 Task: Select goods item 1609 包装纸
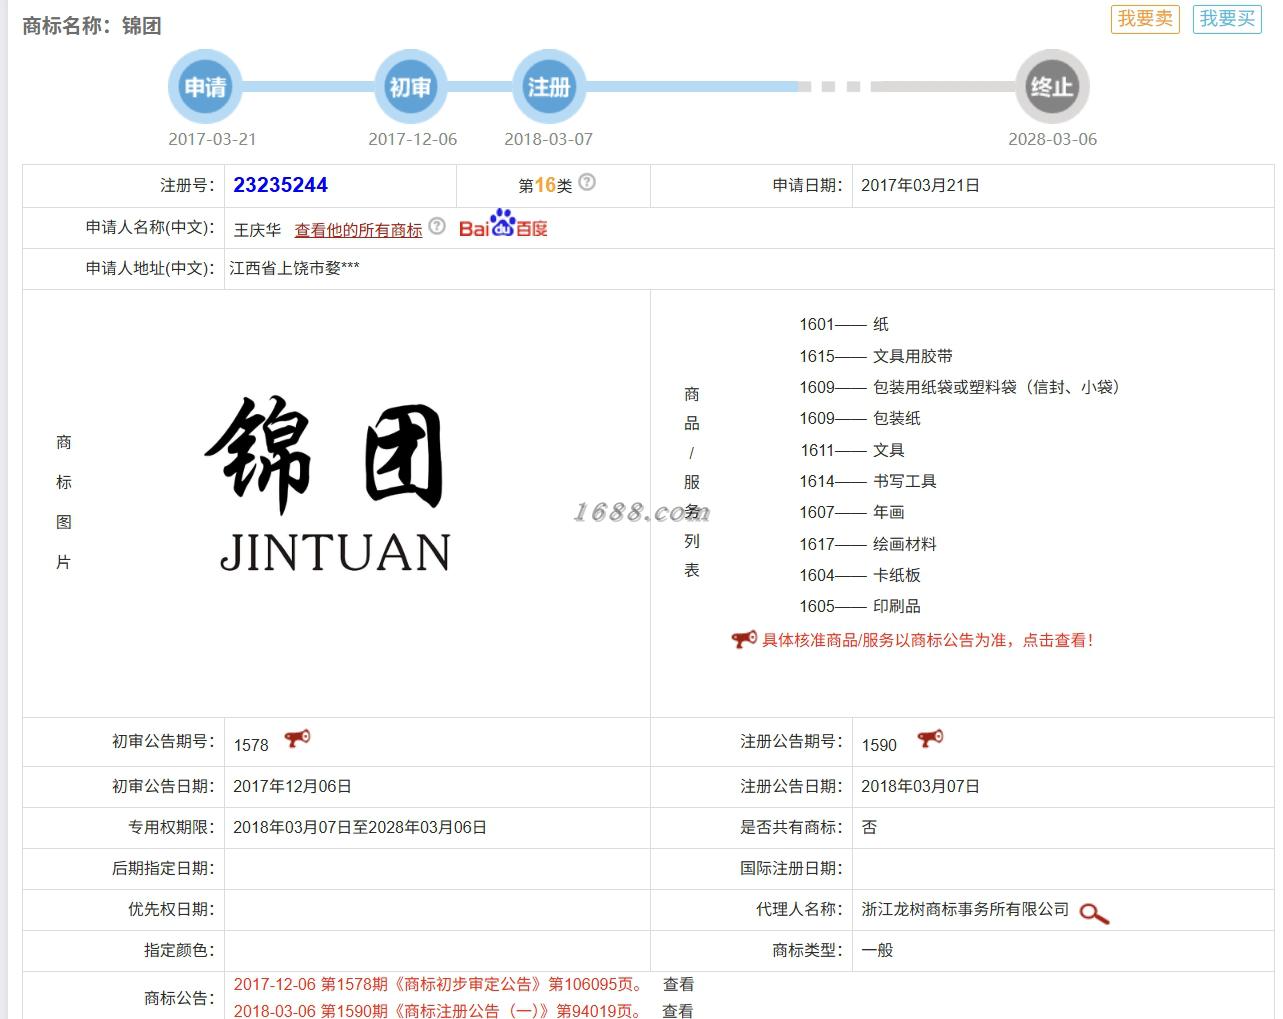(860, 418)
